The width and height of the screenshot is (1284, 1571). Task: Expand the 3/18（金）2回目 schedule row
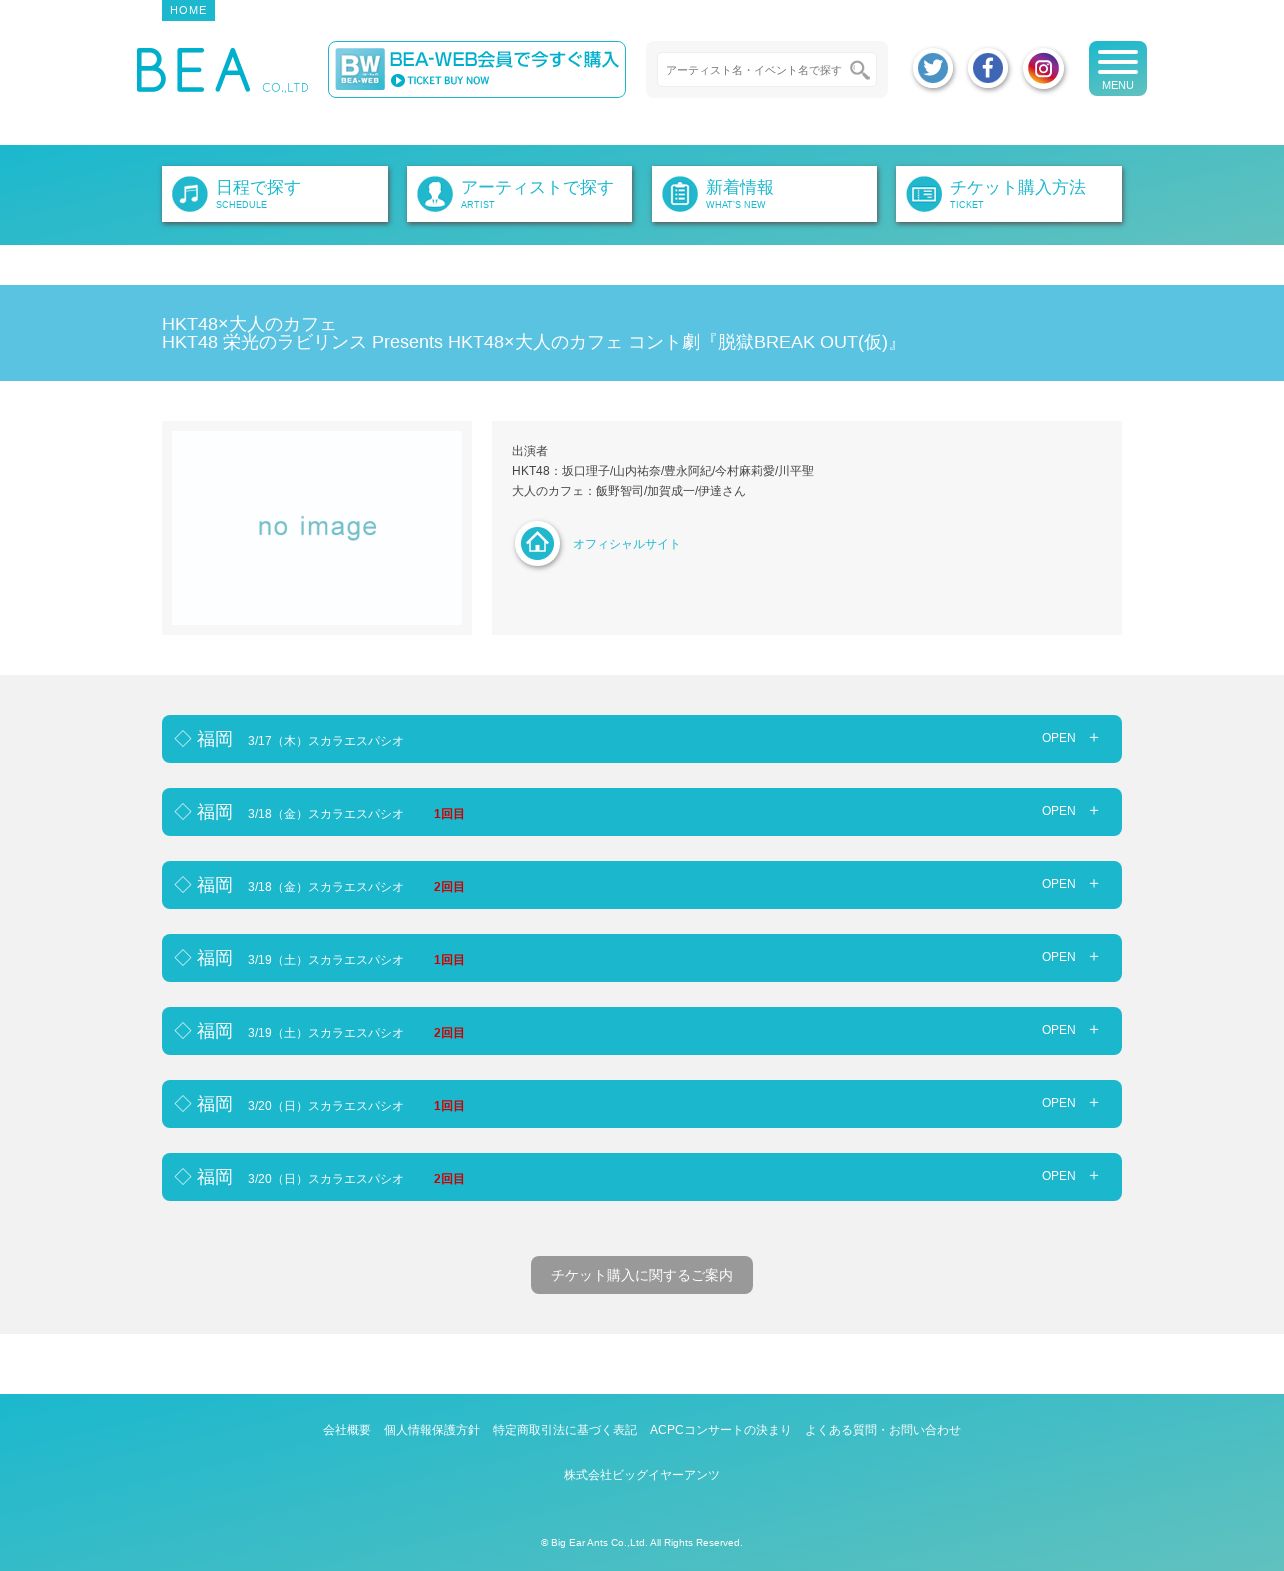642,885
